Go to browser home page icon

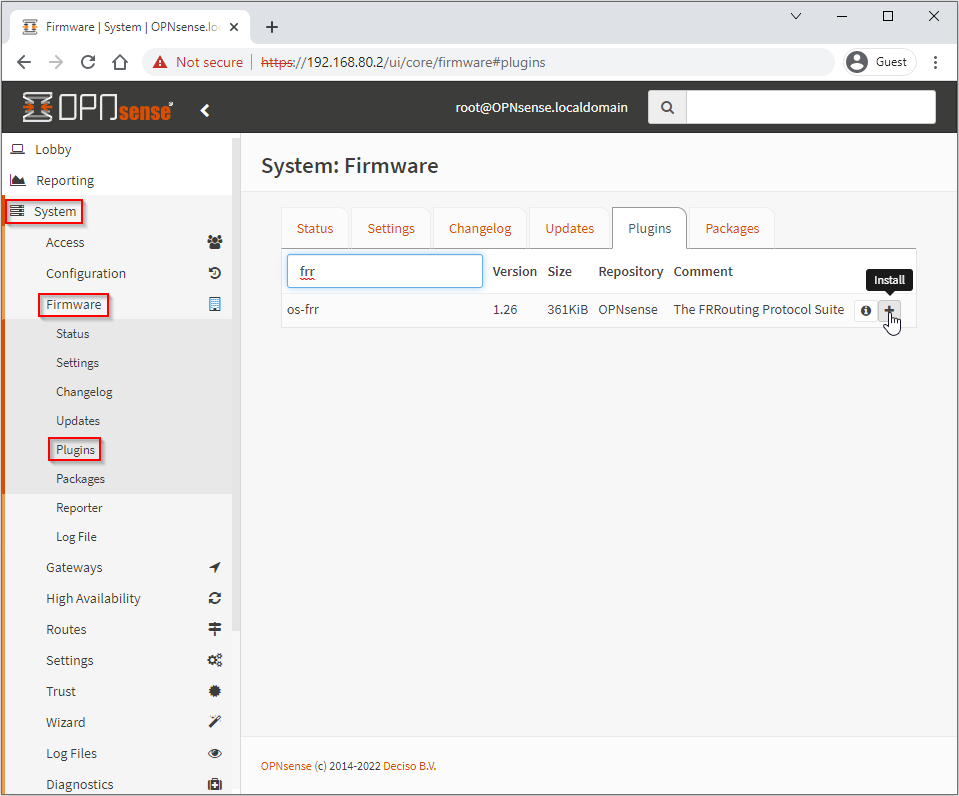[x=120, y=62]
